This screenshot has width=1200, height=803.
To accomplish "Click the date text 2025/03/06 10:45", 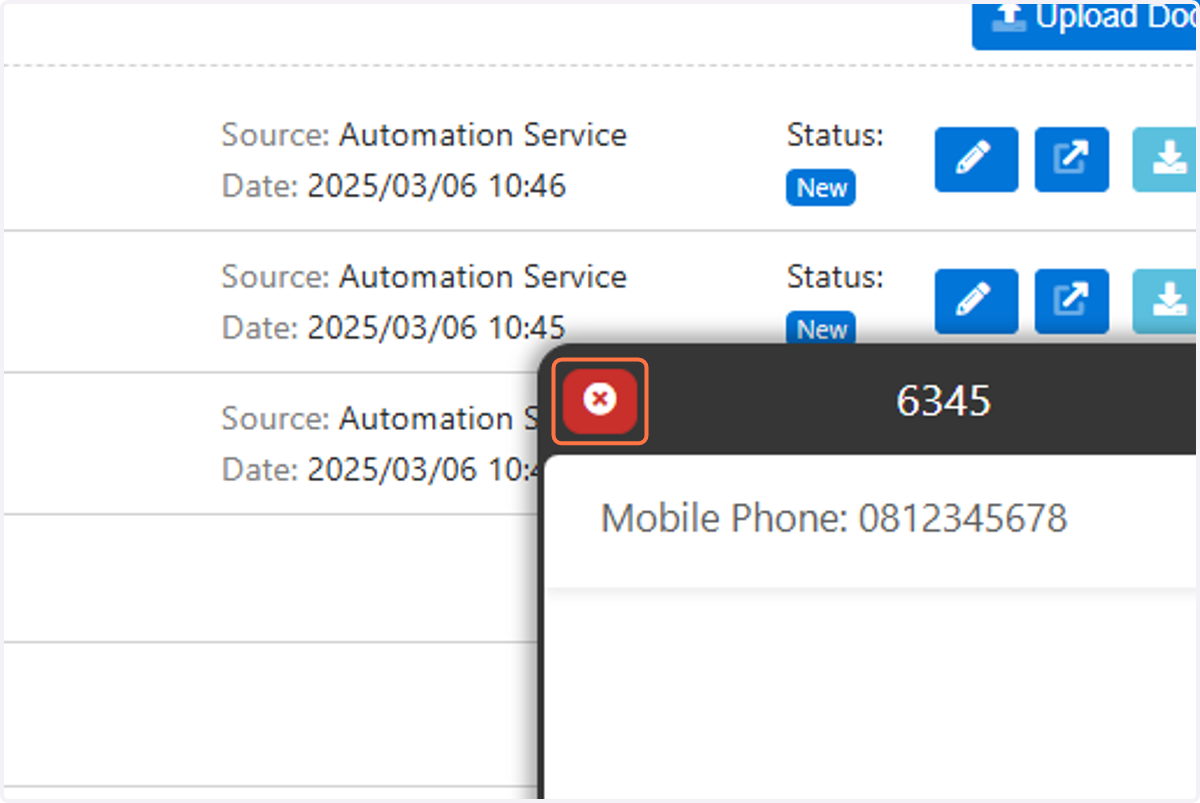I will click(x=436, y=327).
